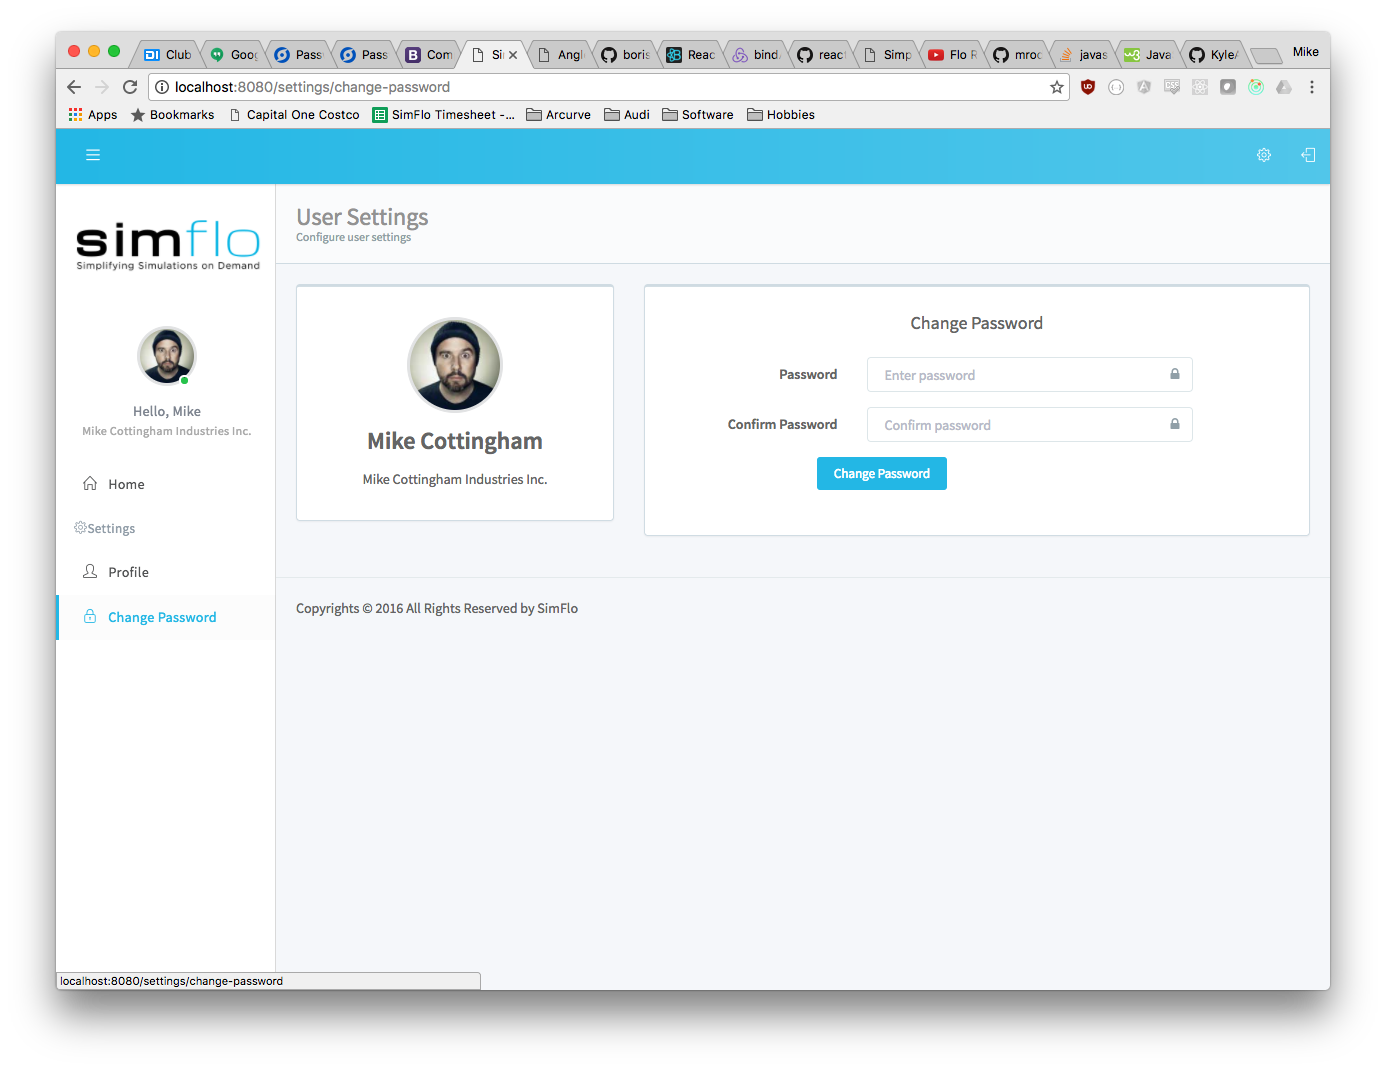Select Change Password sidebar item
This screenshot has width=1386, height=1070.
tap(162, 617)
